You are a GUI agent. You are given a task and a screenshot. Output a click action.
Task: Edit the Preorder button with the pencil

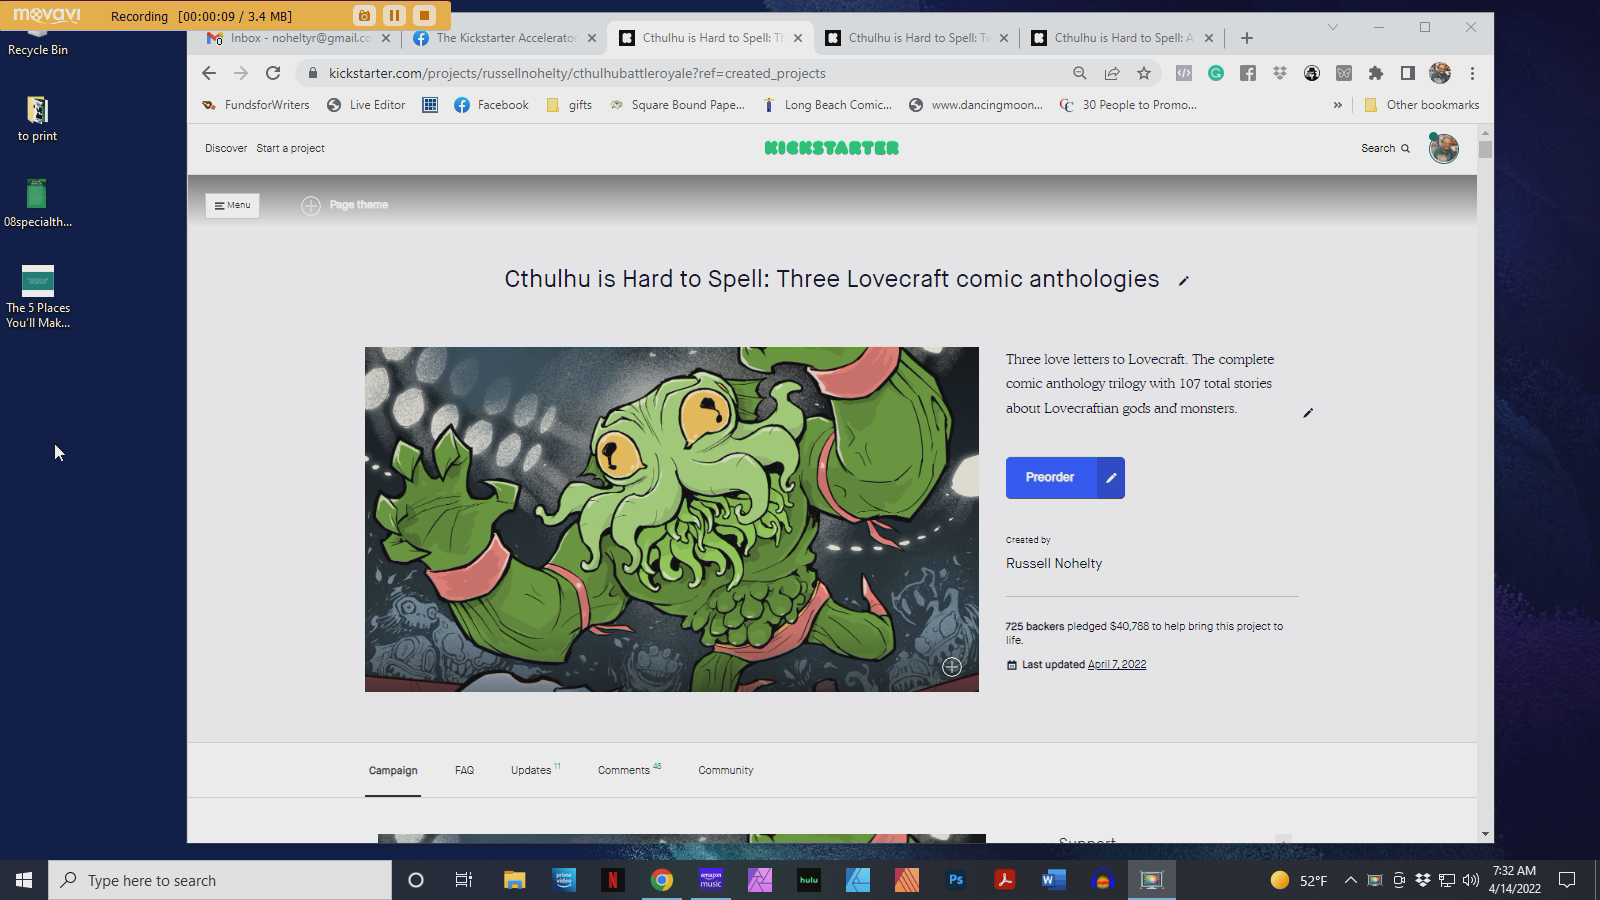coord(1111,478)
